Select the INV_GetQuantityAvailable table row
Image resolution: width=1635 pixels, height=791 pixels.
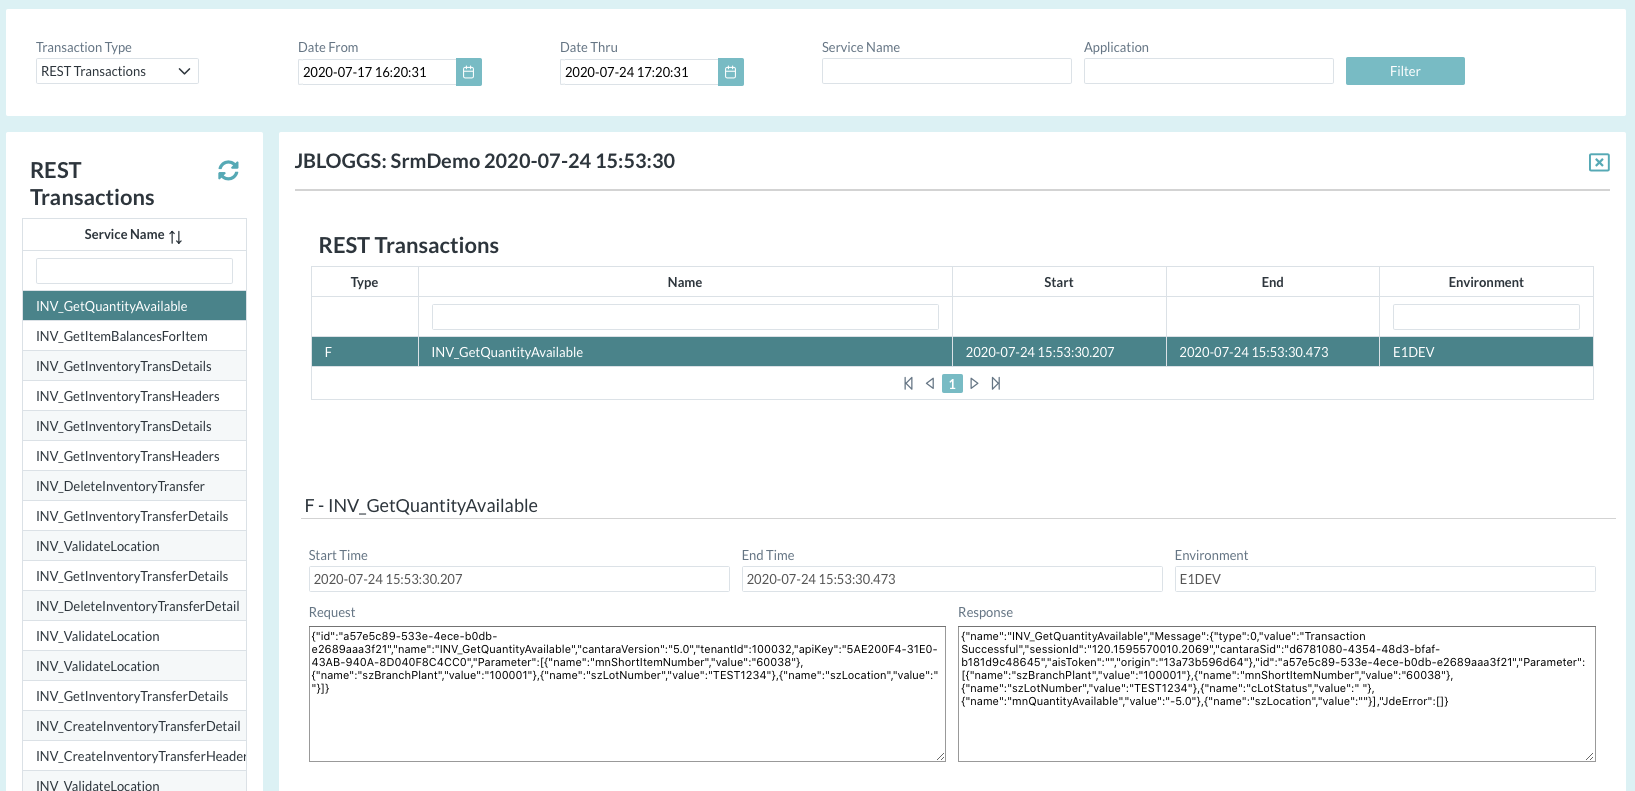[x=685, y=352]
